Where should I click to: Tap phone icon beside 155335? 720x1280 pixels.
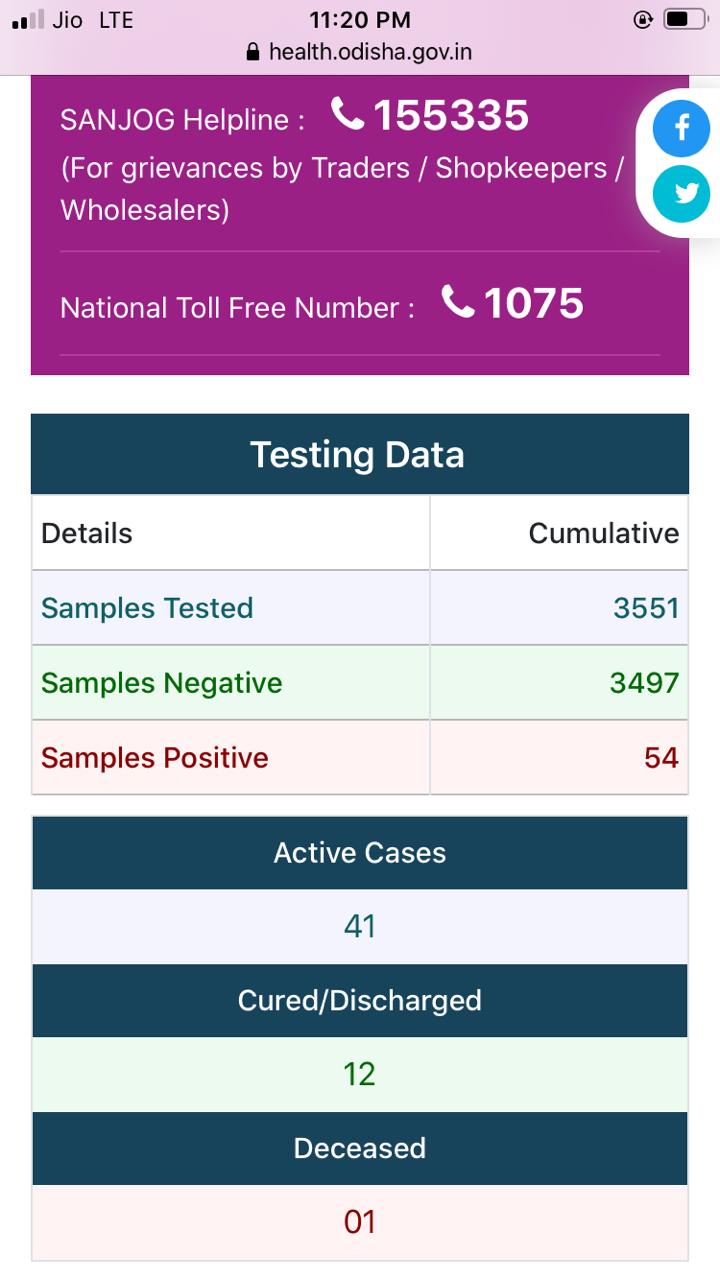click(347, 115)
